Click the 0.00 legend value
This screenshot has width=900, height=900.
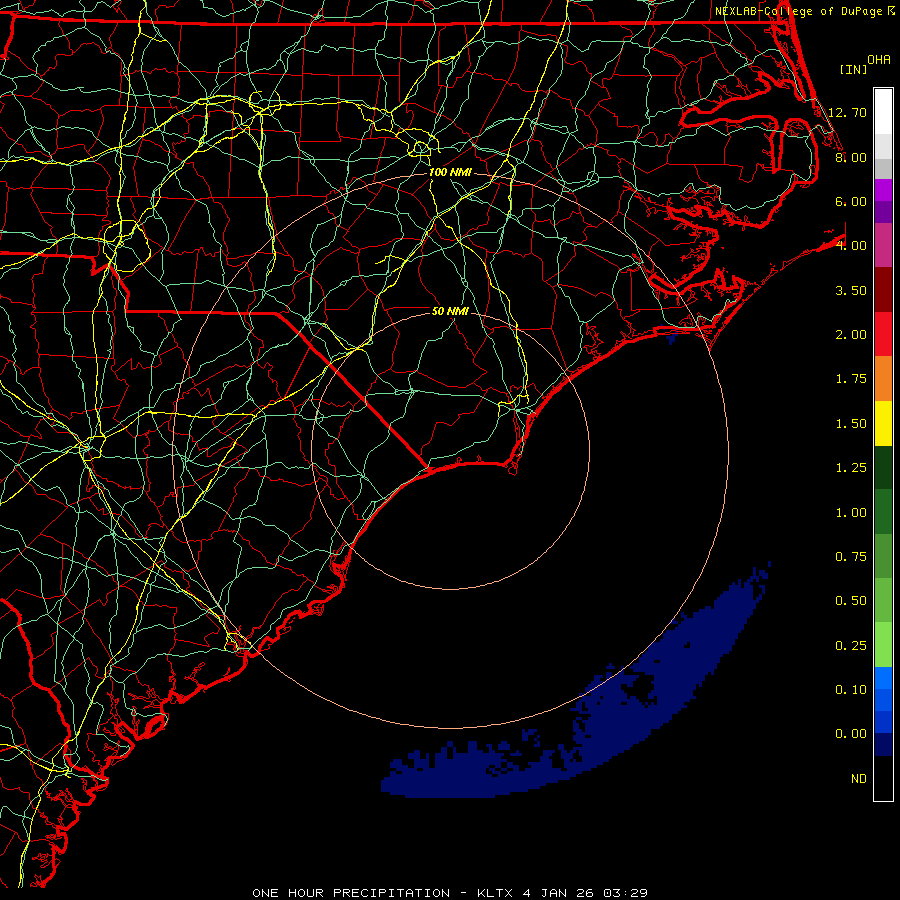point(851,734)
